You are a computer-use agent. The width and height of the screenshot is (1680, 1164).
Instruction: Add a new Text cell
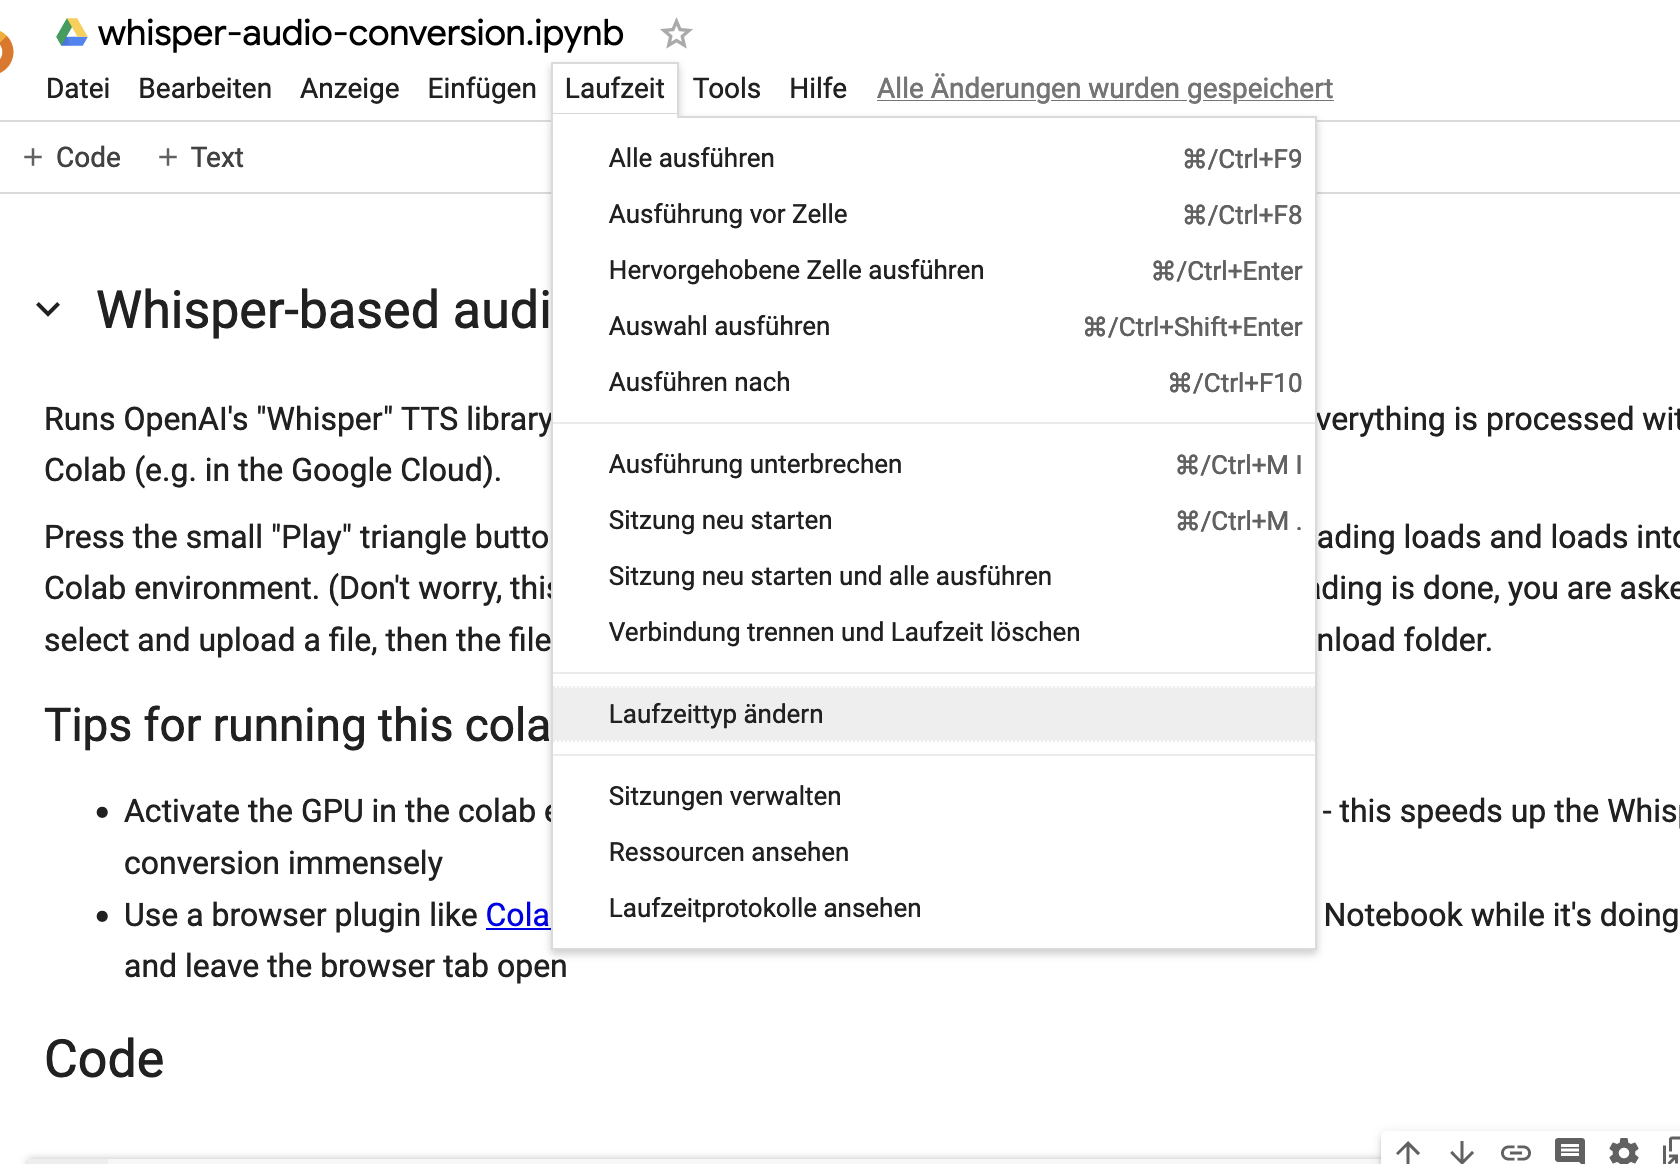[201, 157]
